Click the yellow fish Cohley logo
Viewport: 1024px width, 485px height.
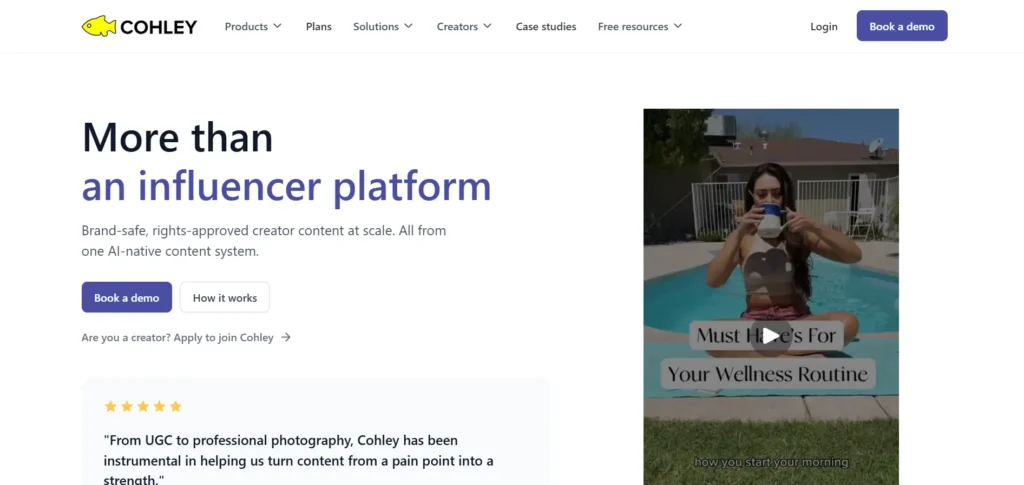[99, 26]
